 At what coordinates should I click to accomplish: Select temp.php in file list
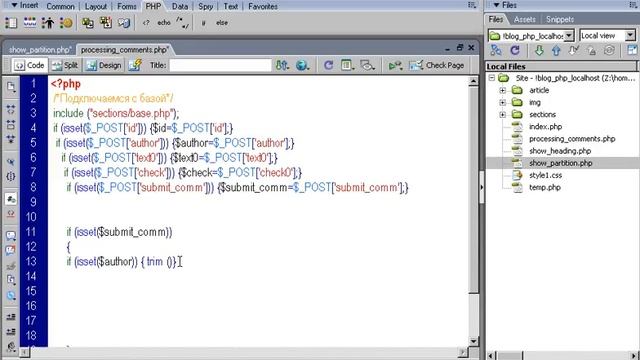(545, 187)
